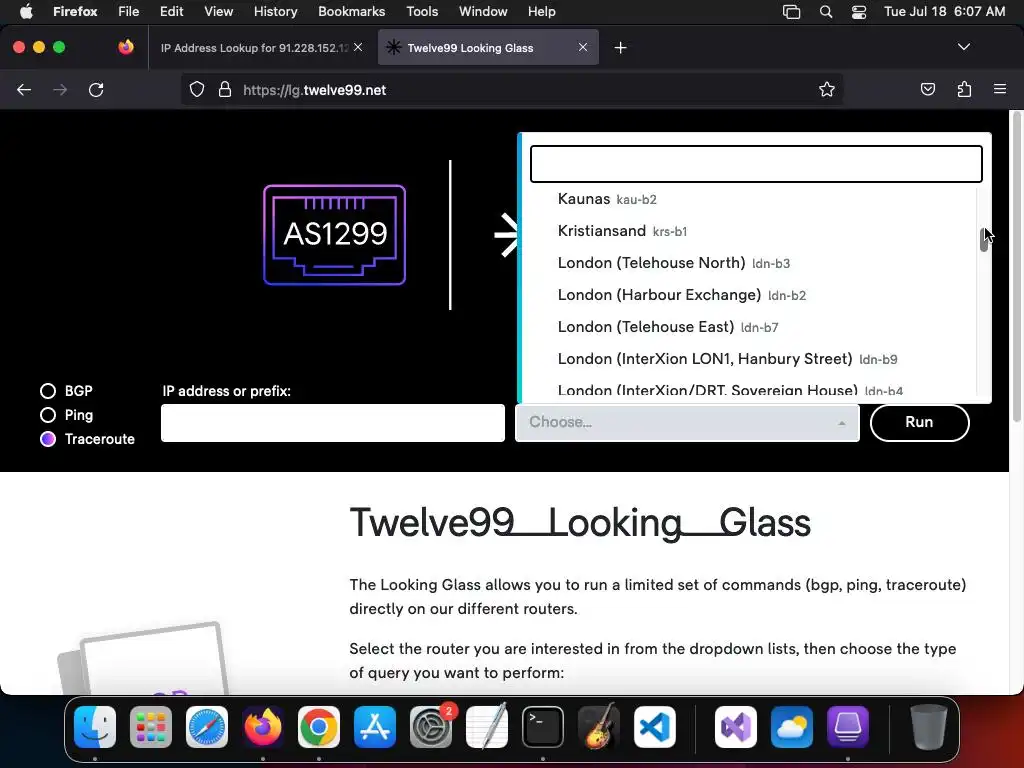Click the Twelve99 Looking Glass heading
Viewport: 1024px width, 768px height.
580,523
